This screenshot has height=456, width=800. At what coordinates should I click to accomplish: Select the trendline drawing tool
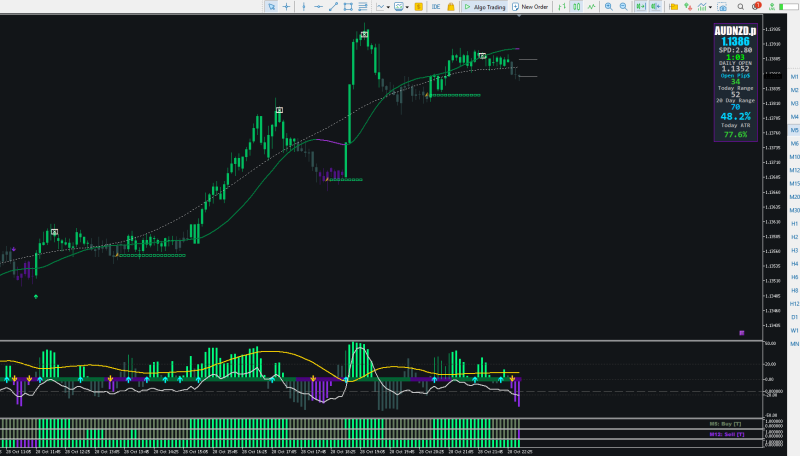coord(333,7)
